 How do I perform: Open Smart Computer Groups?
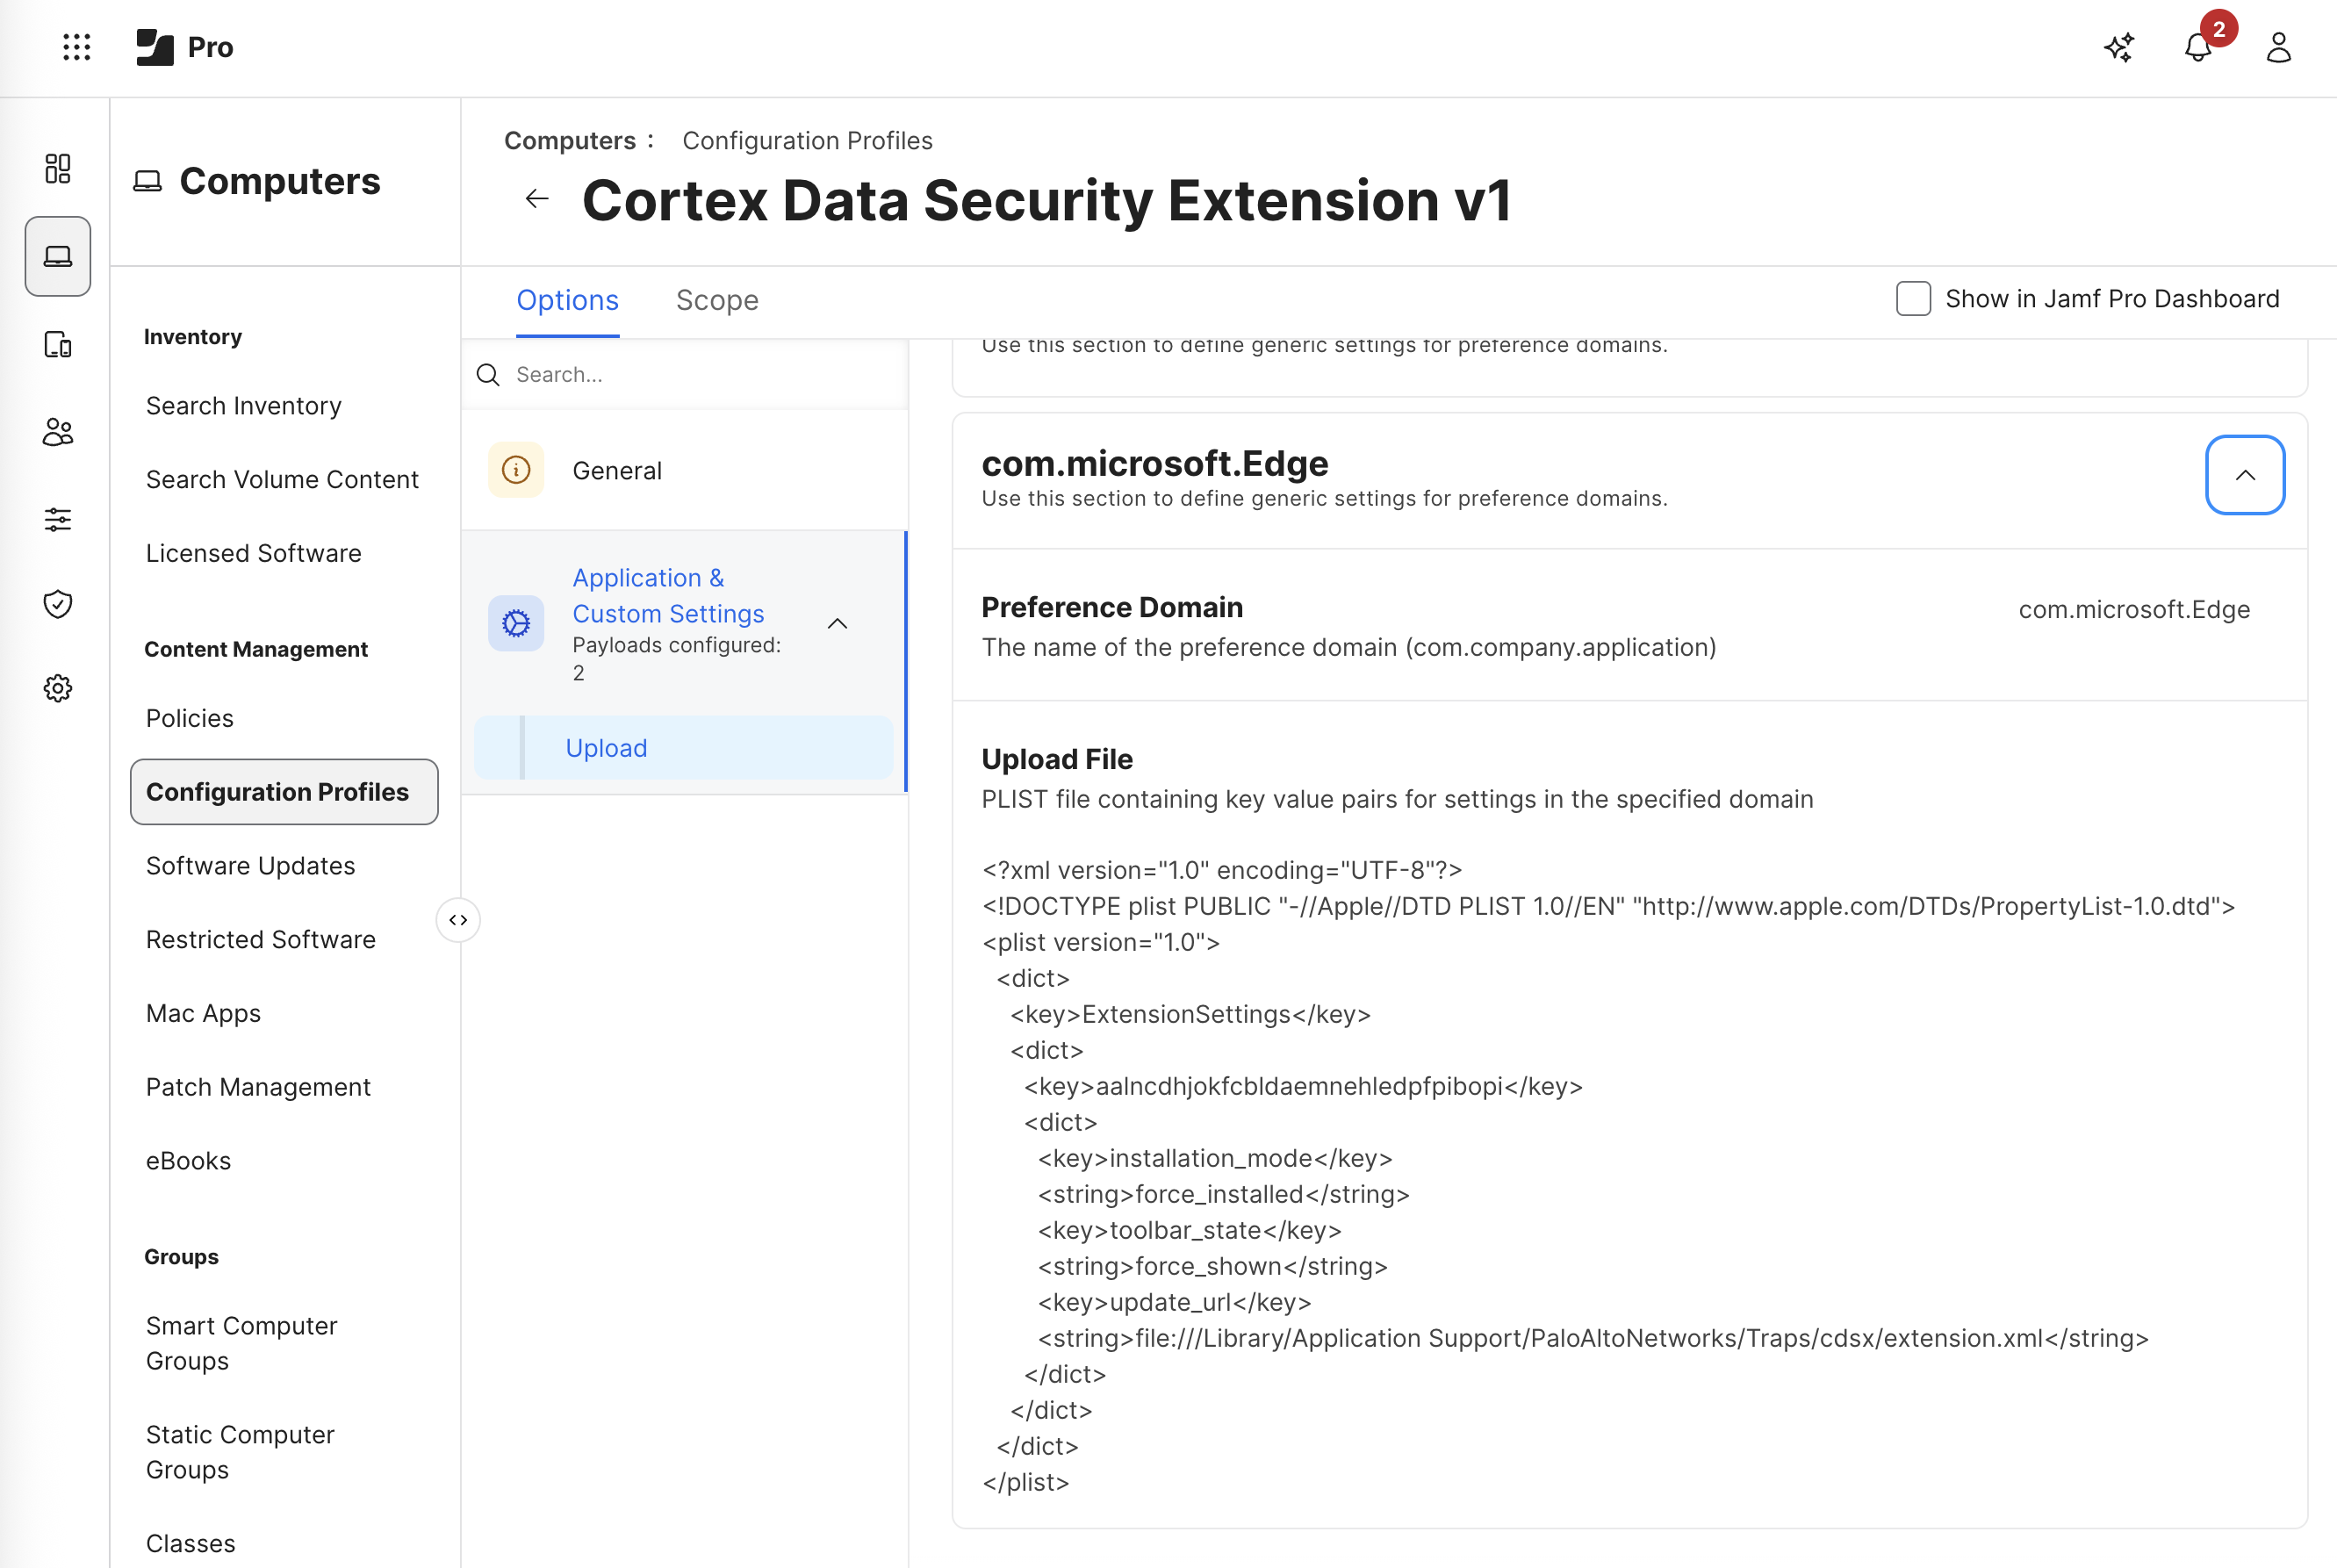[x=242, y=1344]
